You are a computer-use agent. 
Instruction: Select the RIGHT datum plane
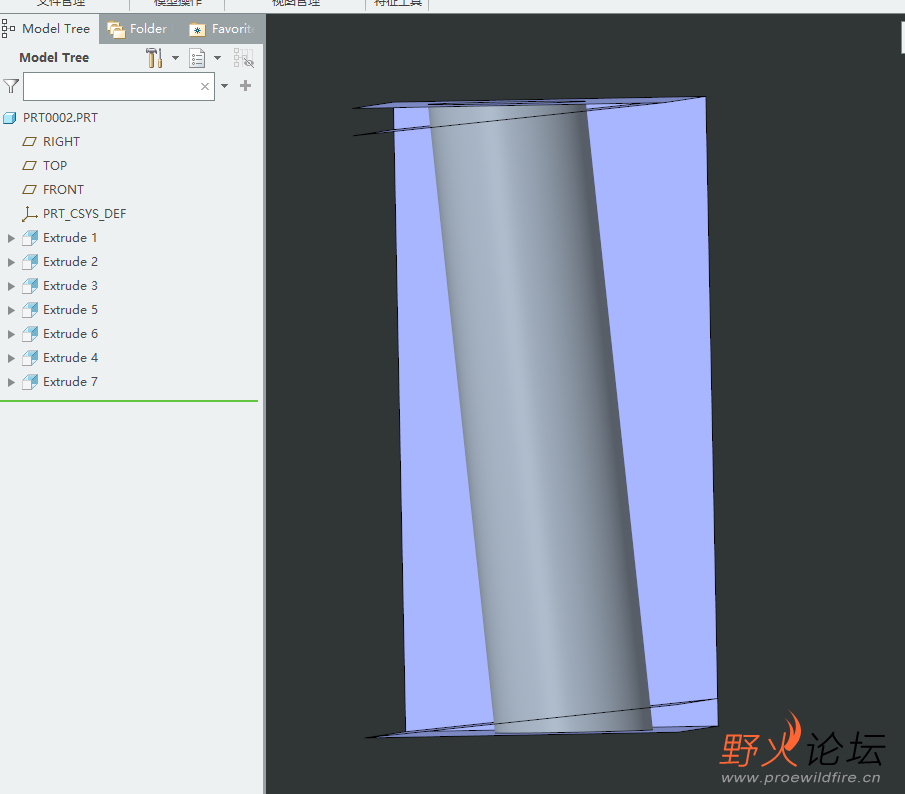[x=61, y=142]
